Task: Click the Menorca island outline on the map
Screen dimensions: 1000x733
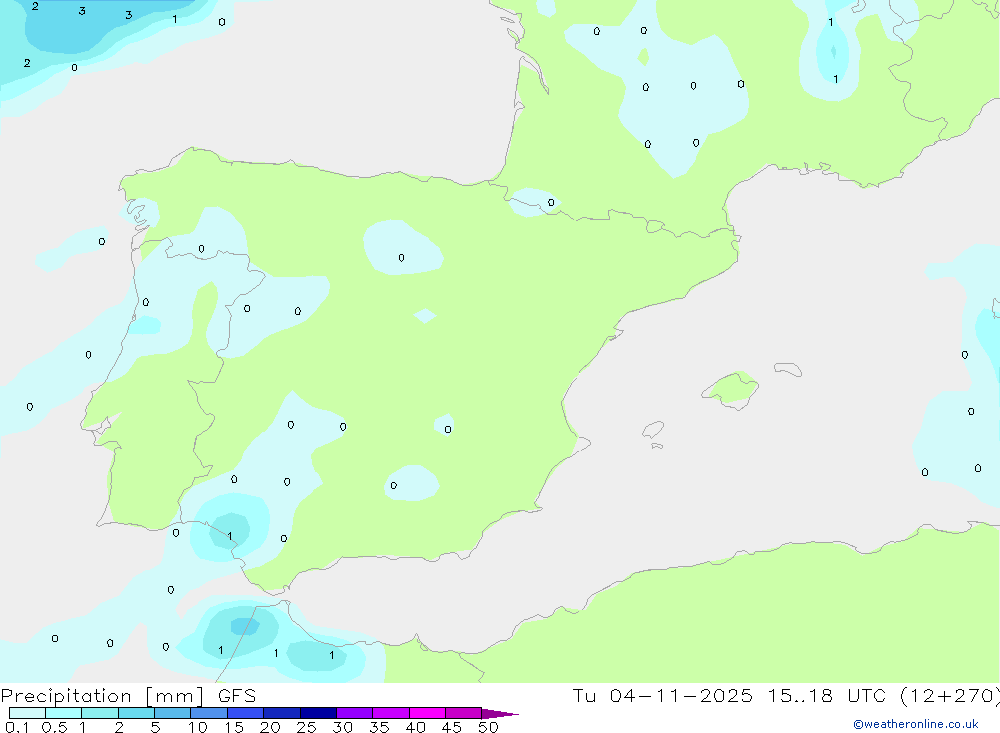Action: point(788,369)
